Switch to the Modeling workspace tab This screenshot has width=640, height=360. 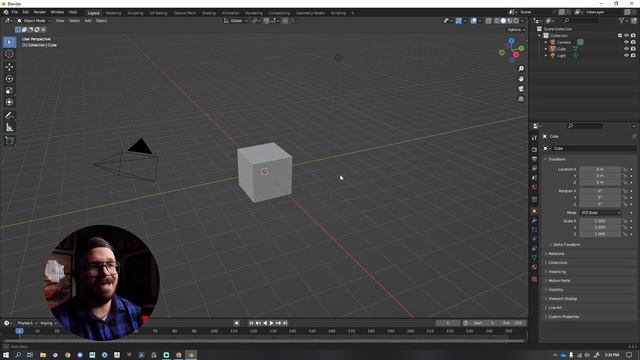113,13
